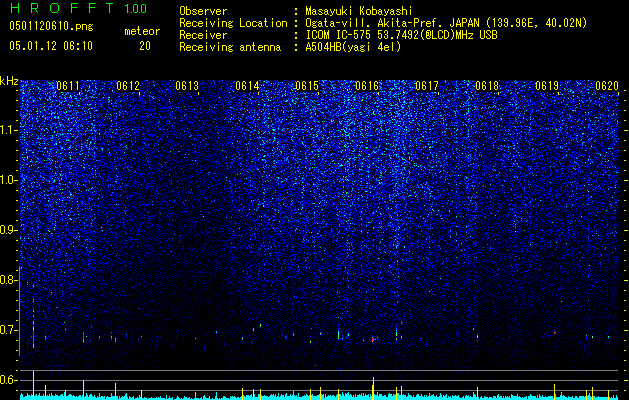Click the A504HB(yagi 4el) antenna text
This screenshot has height=400, width=629.
(353, 47)
